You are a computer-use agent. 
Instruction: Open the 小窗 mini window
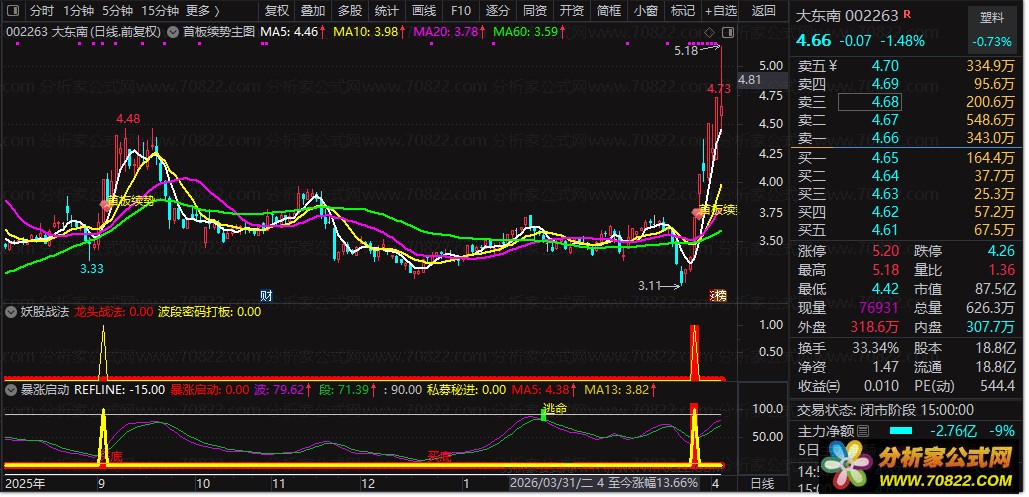[x=646, y=11]
